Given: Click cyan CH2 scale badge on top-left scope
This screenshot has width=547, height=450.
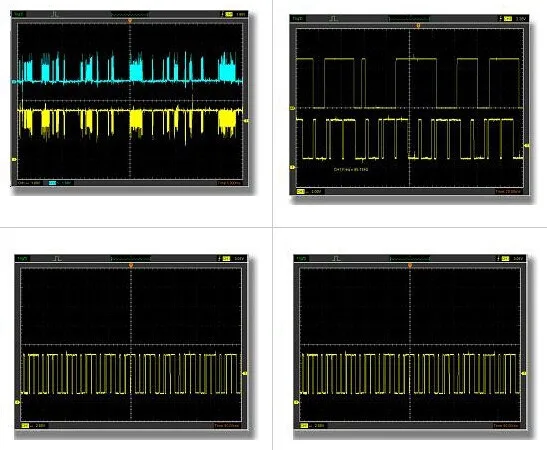Looking at the screenshot, I should click(x=52, y=183).
